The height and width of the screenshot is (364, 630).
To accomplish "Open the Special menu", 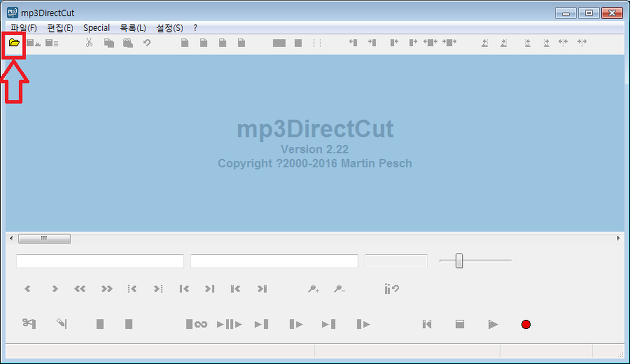I will [x=96, y=28].
